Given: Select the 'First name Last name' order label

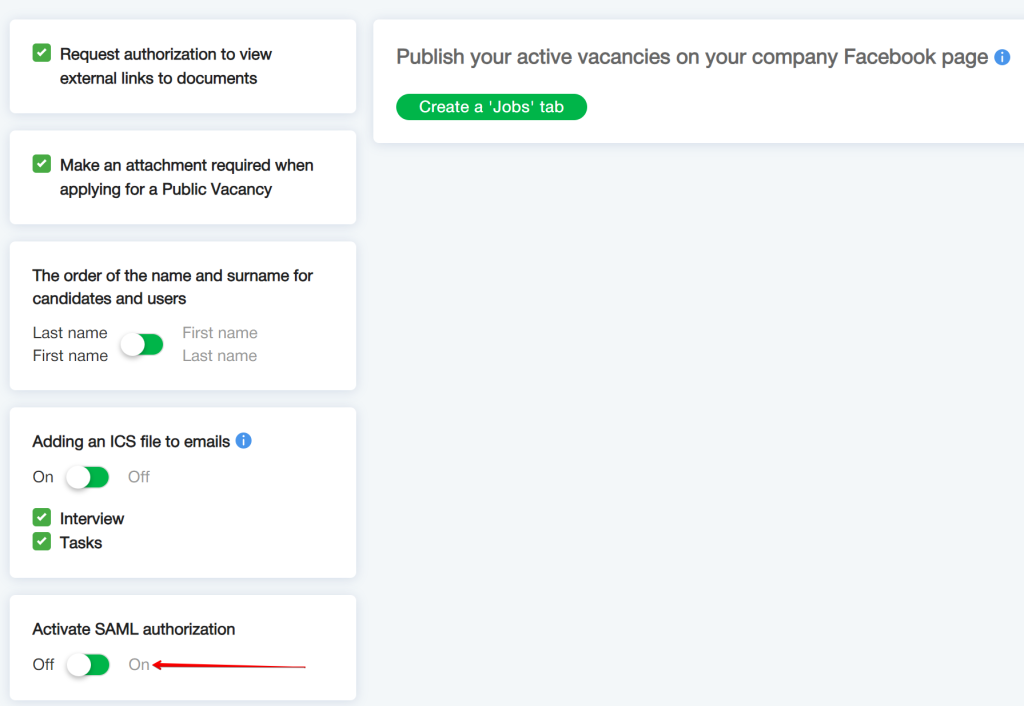Looking at the screenshot, I should pyautogui.click(x=219, y=343).
